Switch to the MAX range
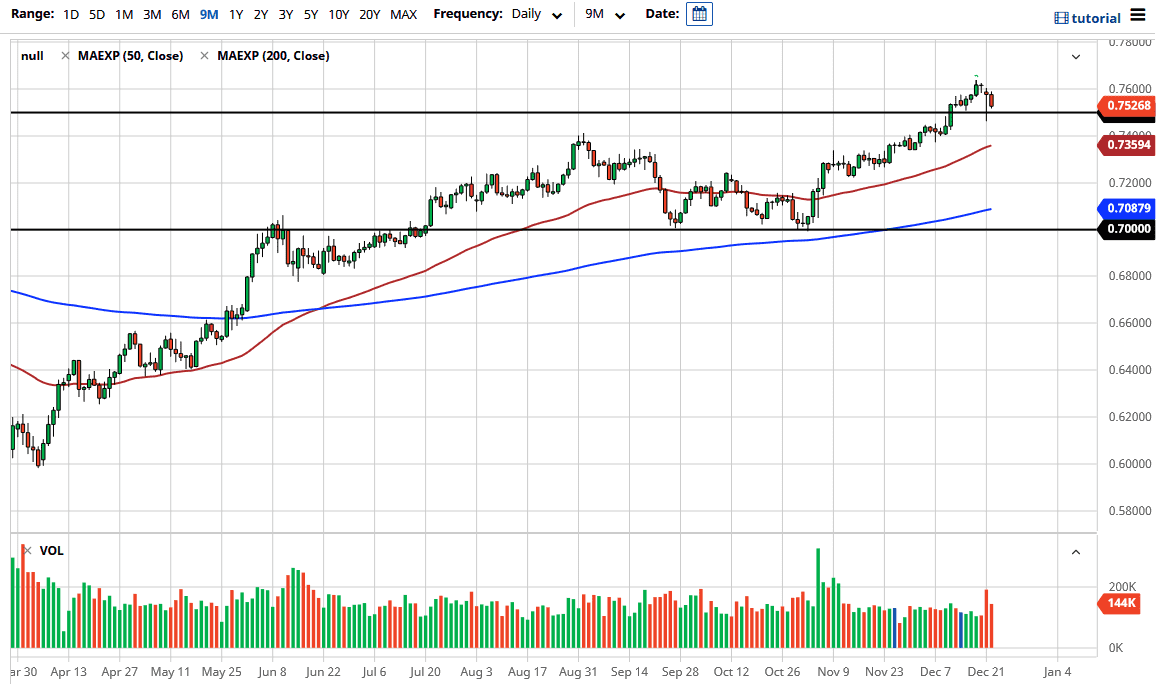This screenshot has width=1156, height=690. pyautogui.click(x=403, y=14)
